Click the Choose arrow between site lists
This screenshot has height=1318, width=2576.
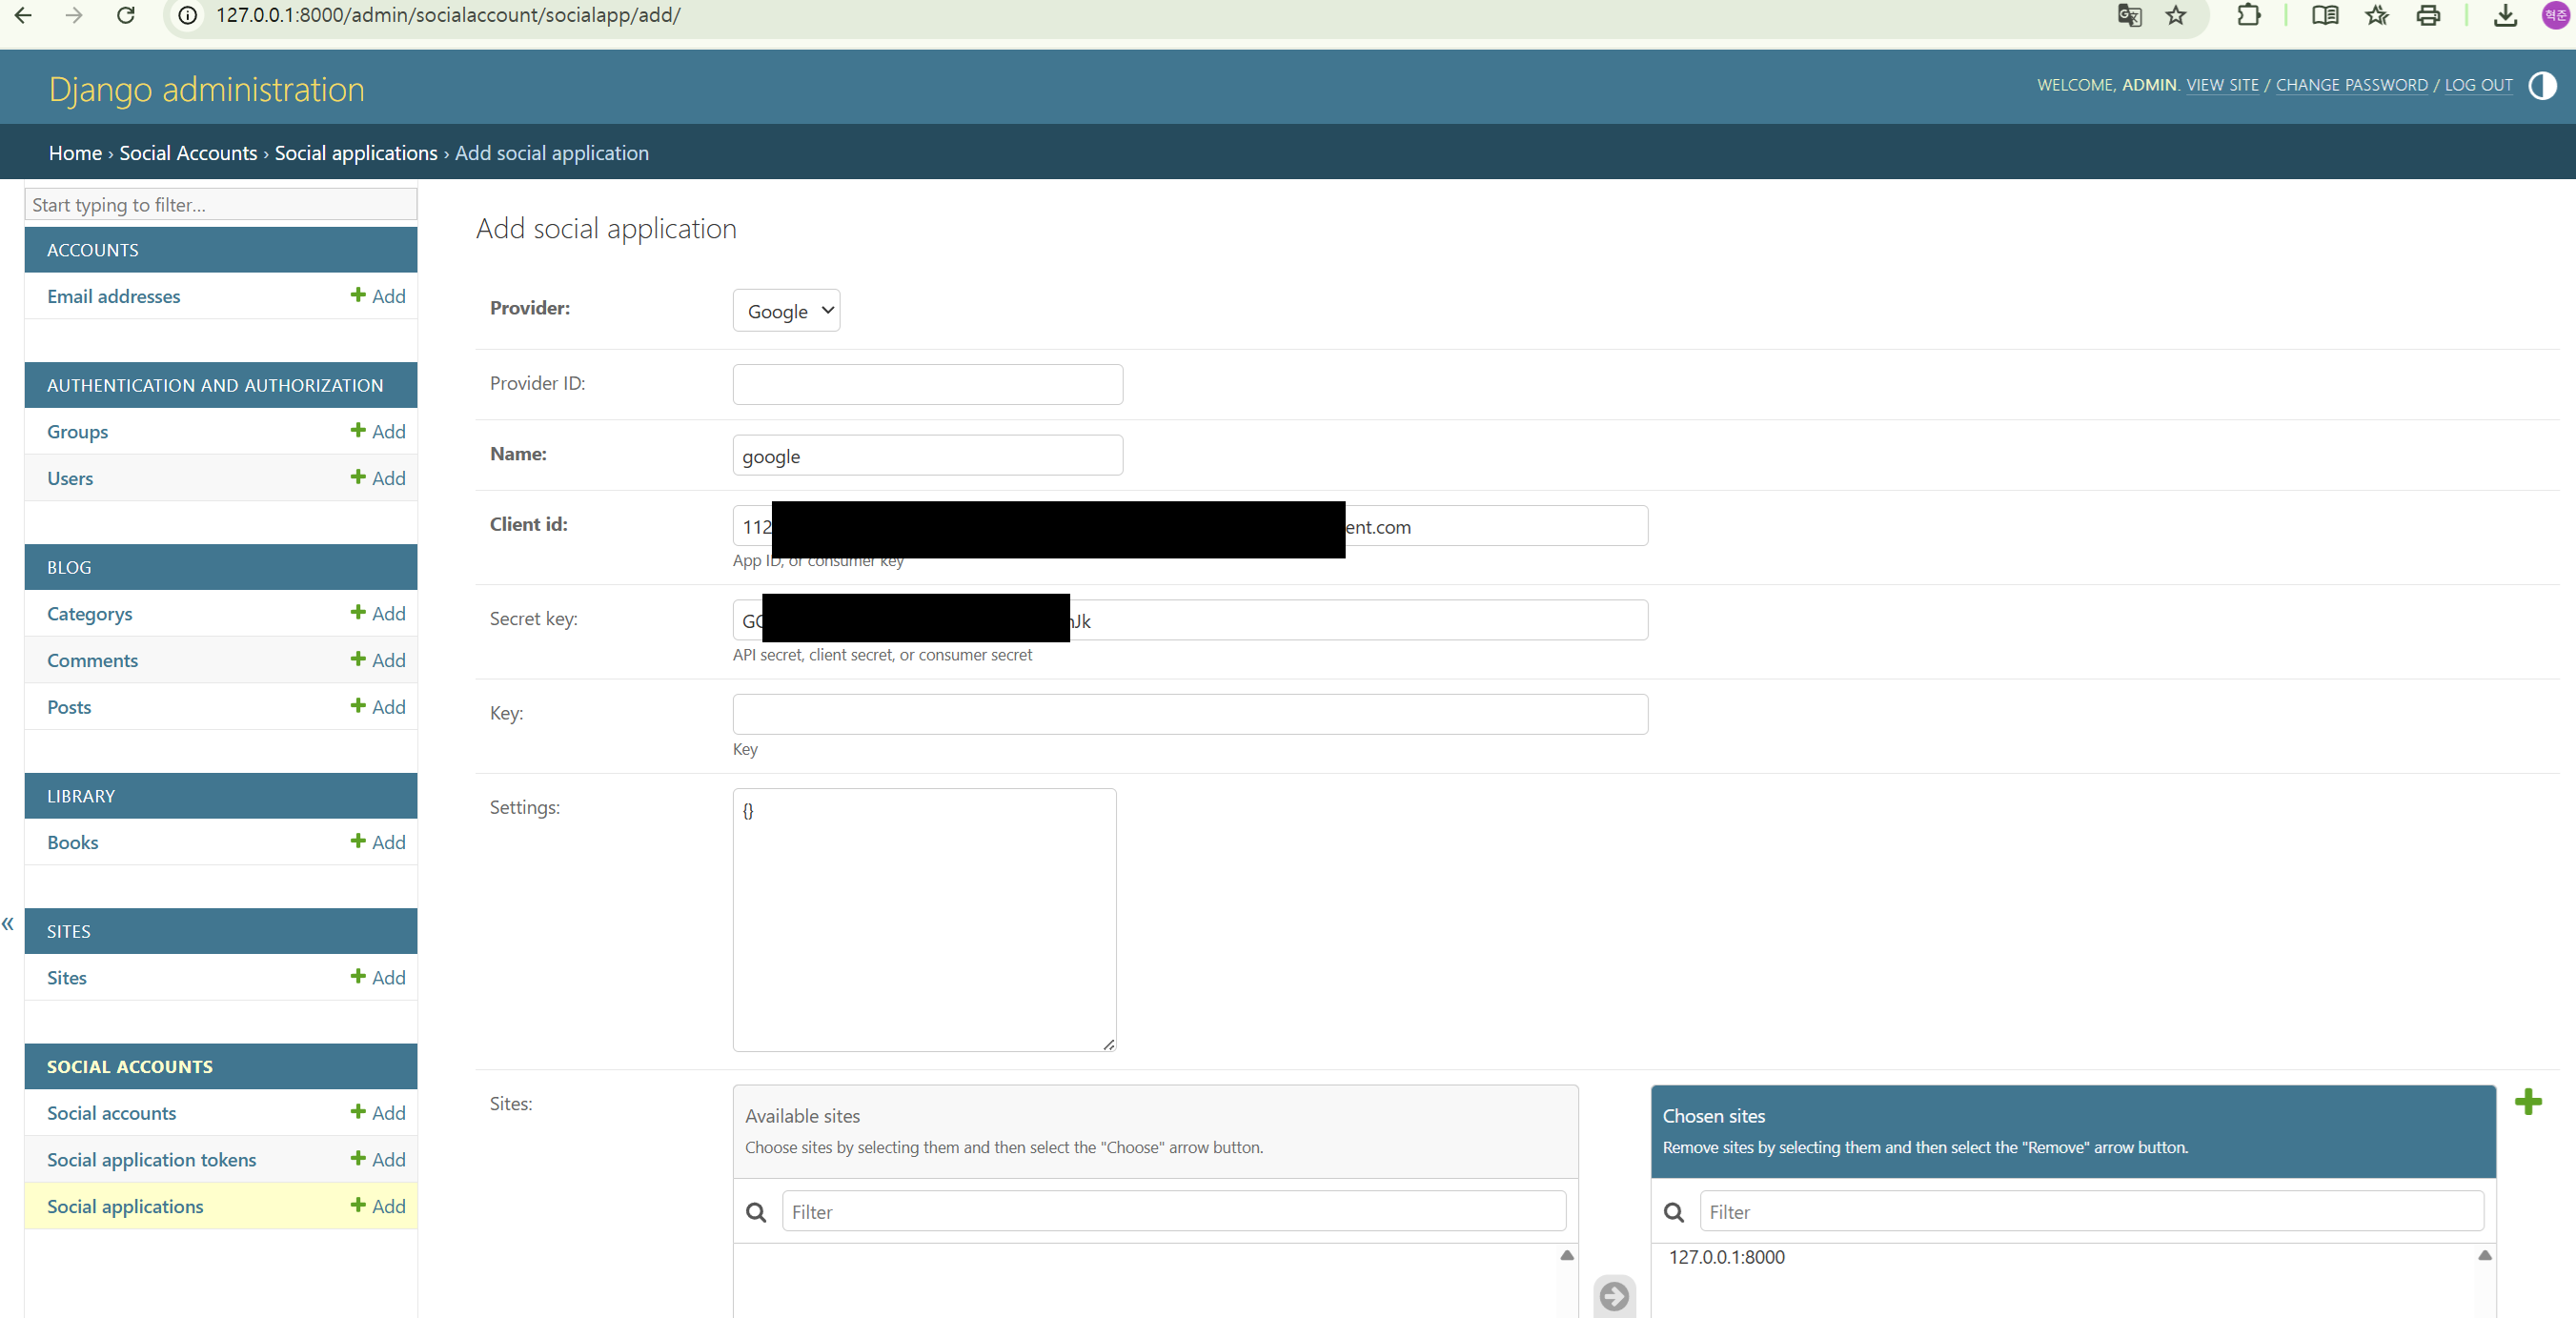coord(1613,1296)
